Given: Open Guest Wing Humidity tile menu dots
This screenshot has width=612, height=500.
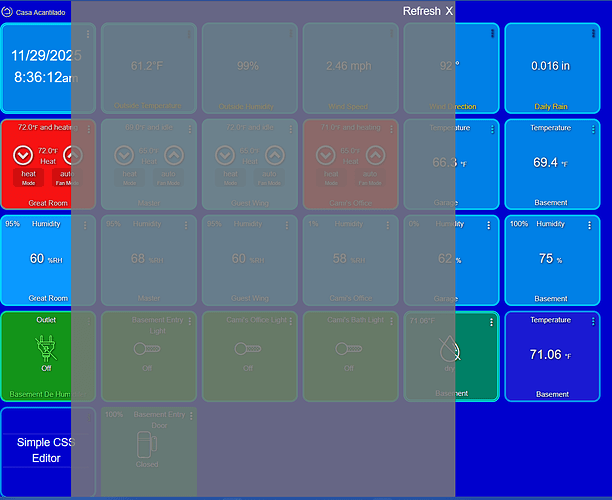Looking at the screenshot, I should point(286,225).
